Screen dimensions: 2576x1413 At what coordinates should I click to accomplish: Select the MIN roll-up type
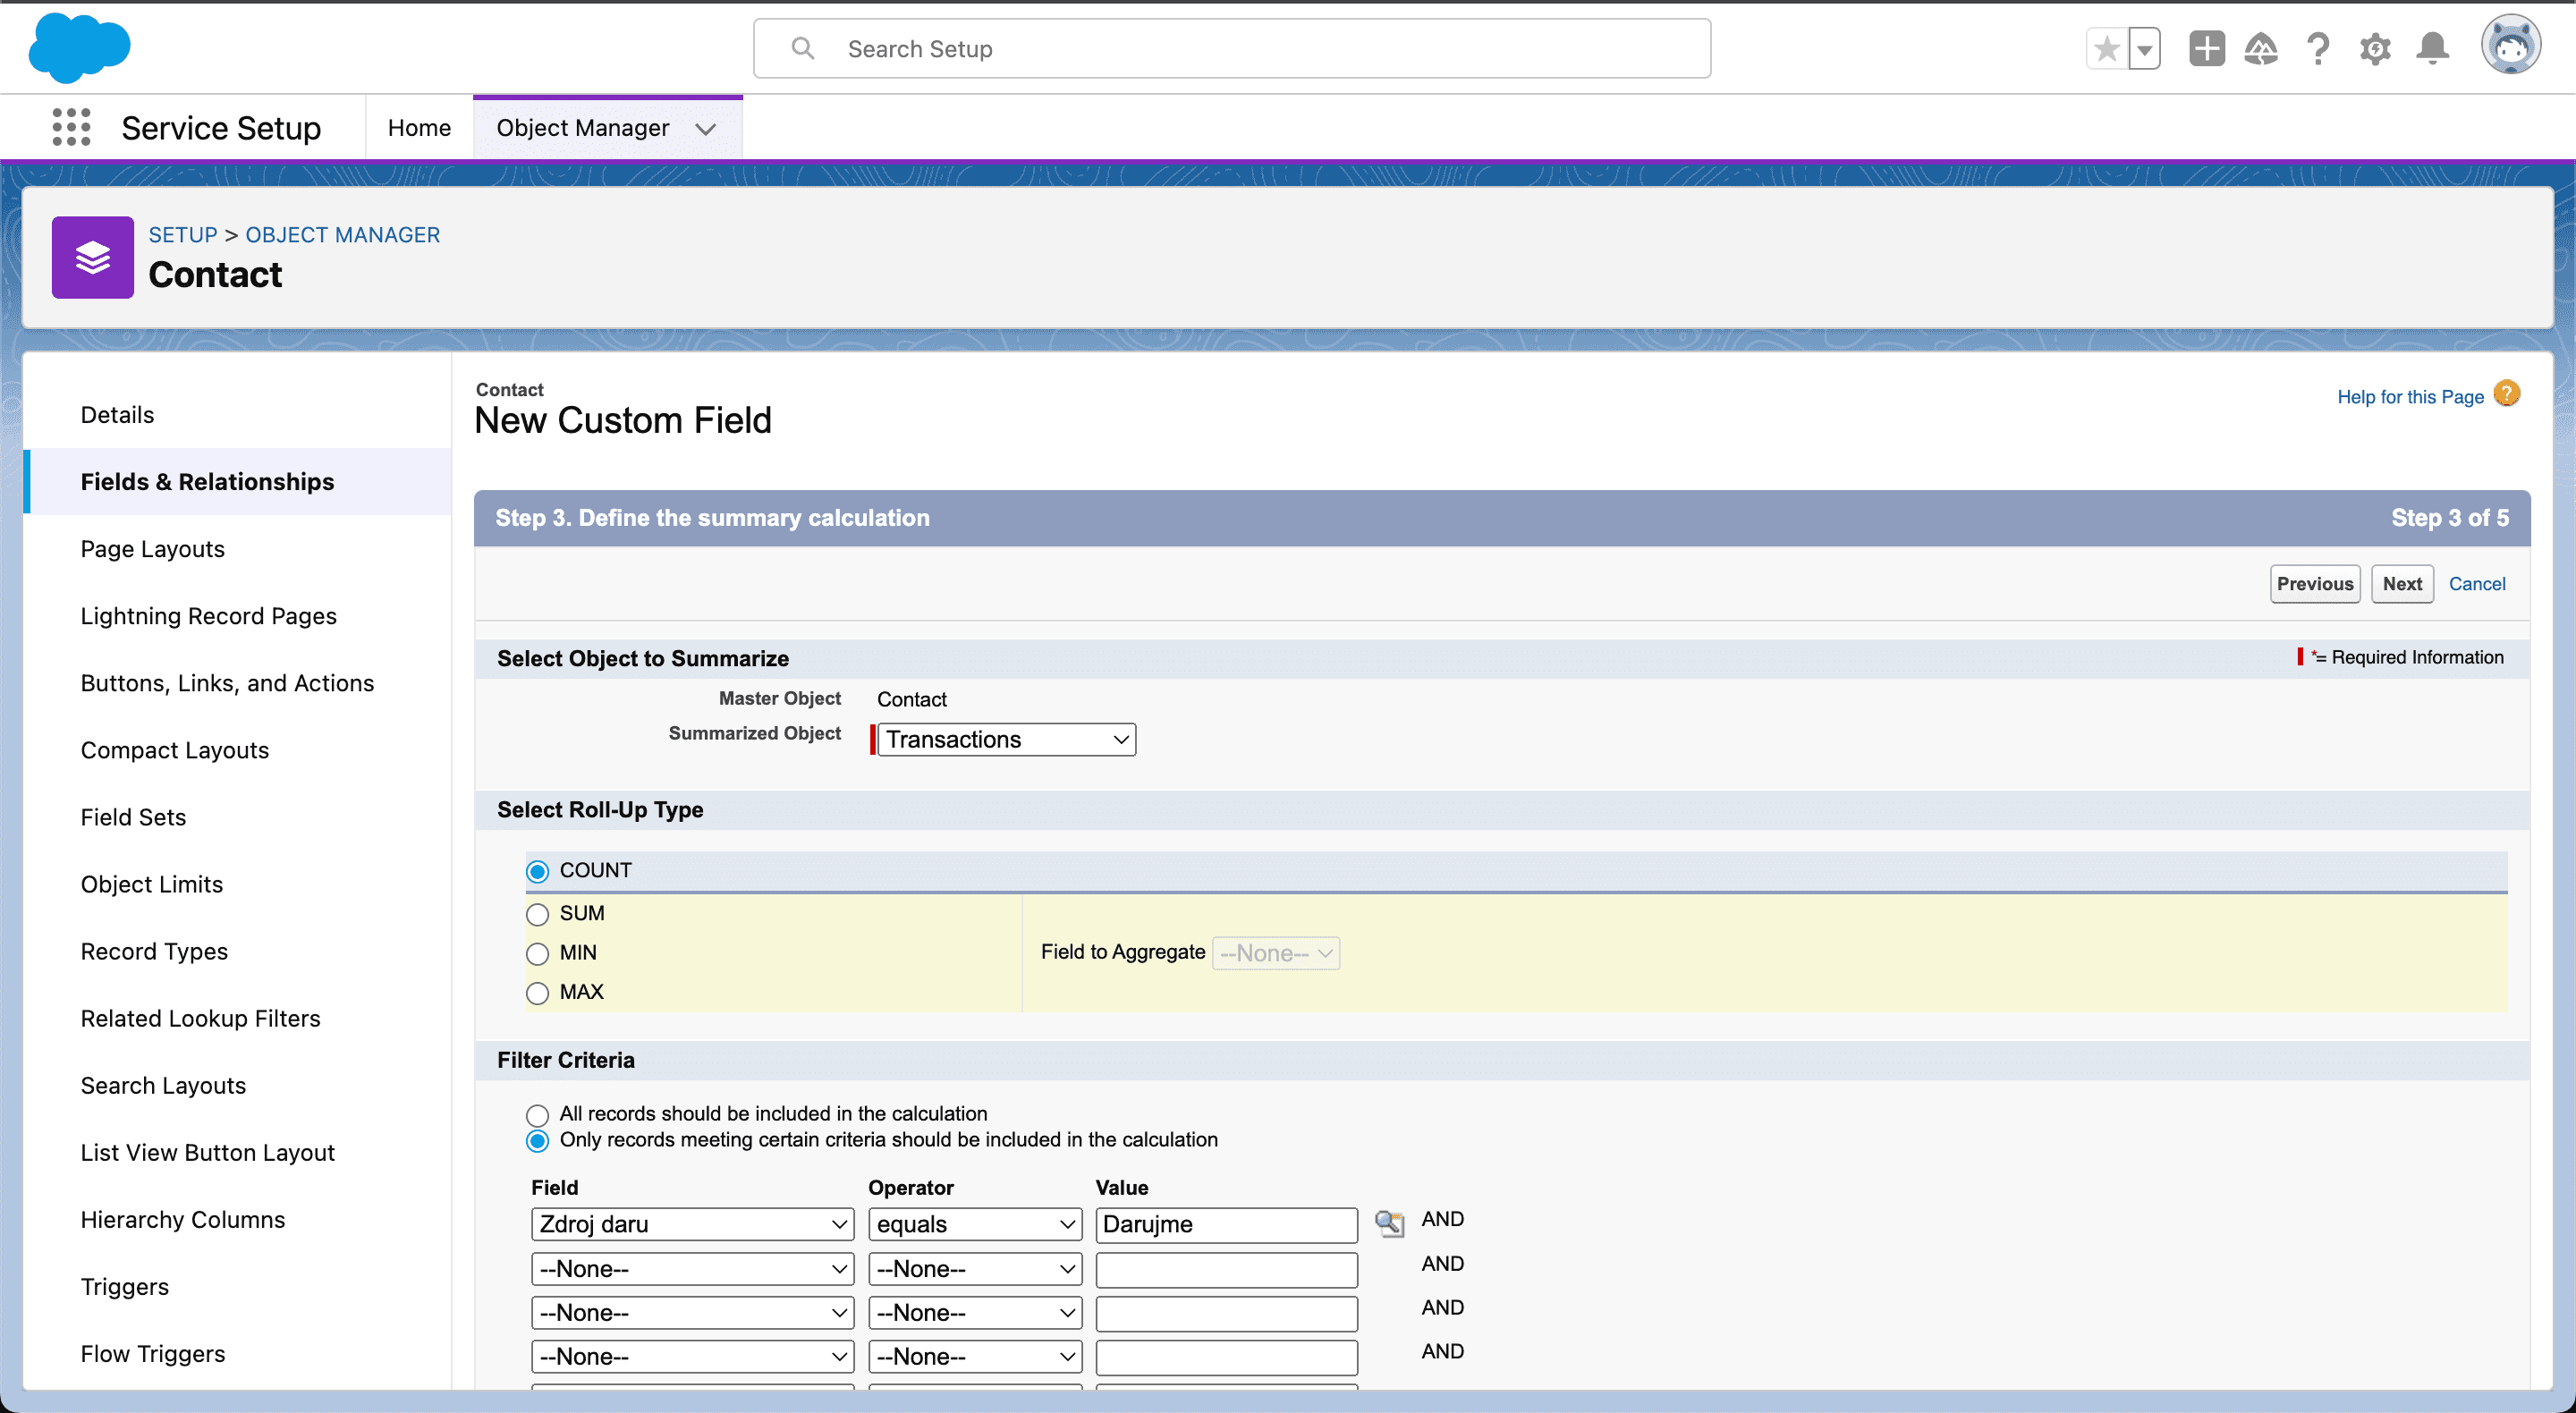[537, 953]
